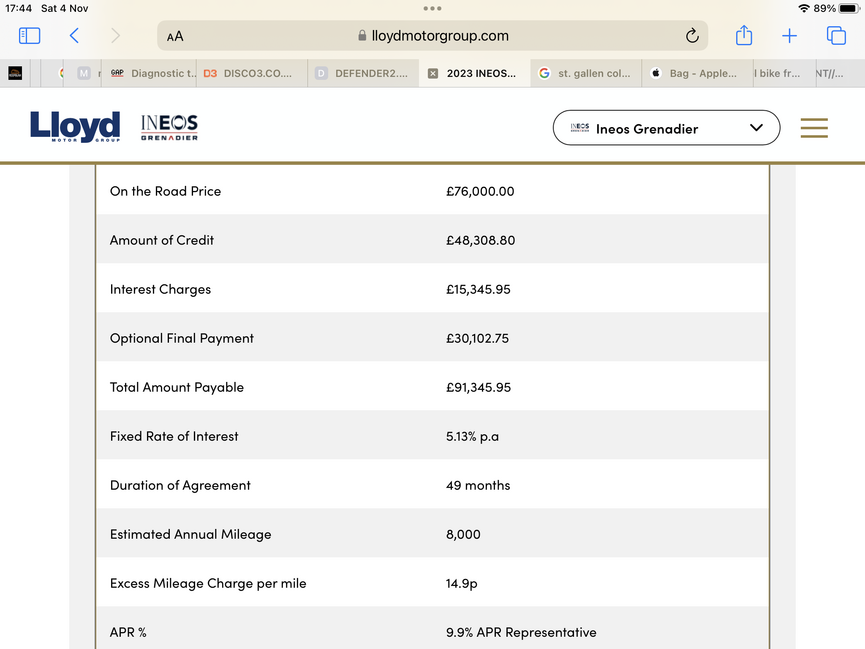Image resolution: width=865 pixels, height=649 pixels.
Task: Select the Total Amount Payable £91,345.95 value
Action: 478,387
